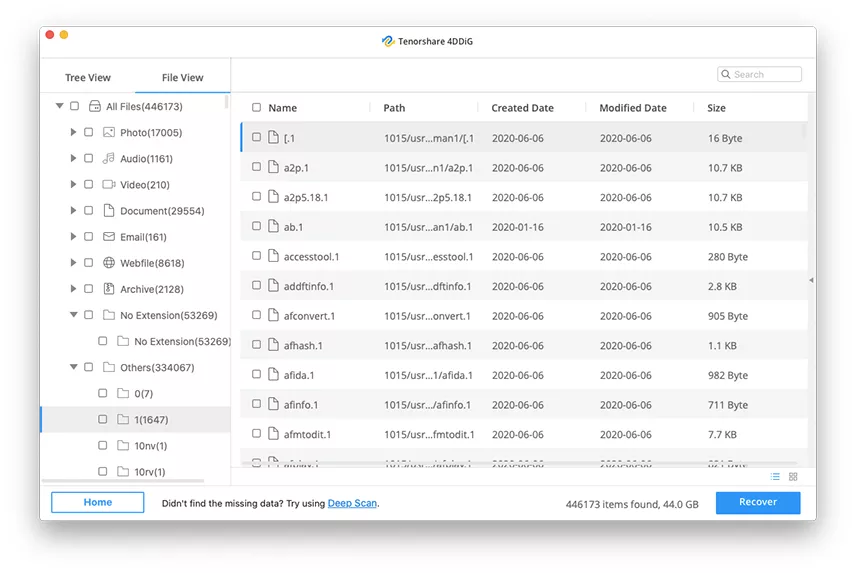Open the Deep Scan link
The height and width of the screenshot is (573, 855).
[x=352, y=503]
